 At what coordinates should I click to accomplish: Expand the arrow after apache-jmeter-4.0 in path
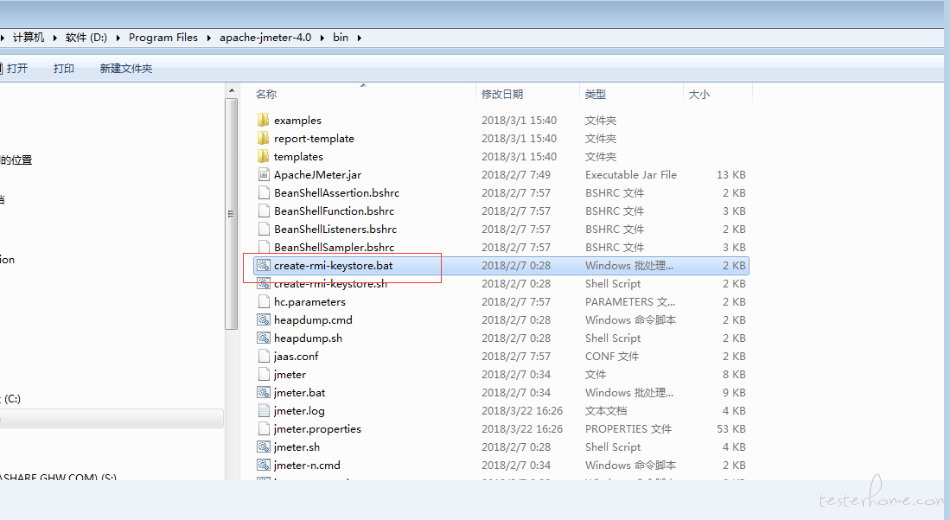pos(321,38)
